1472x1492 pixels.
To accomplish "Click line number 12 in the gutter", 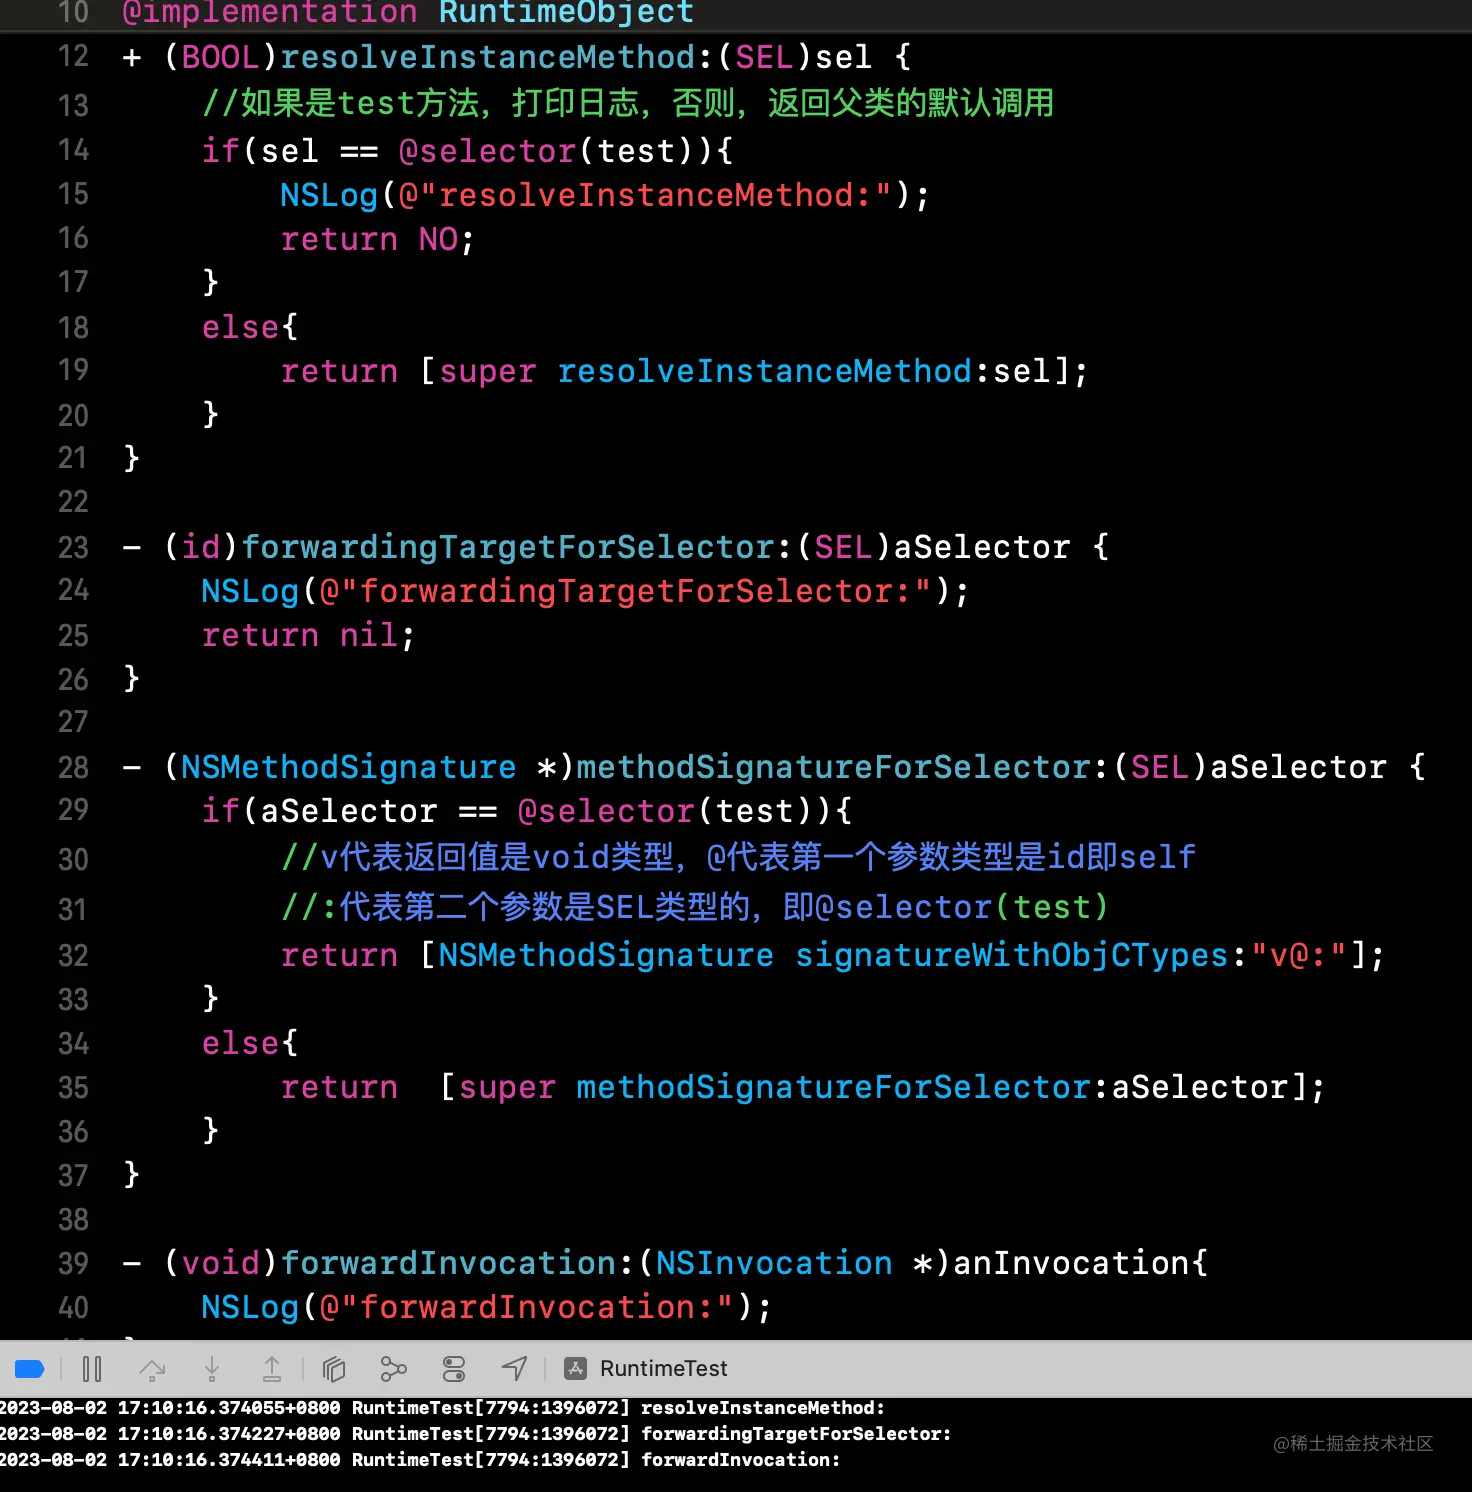I will (73, 56).
